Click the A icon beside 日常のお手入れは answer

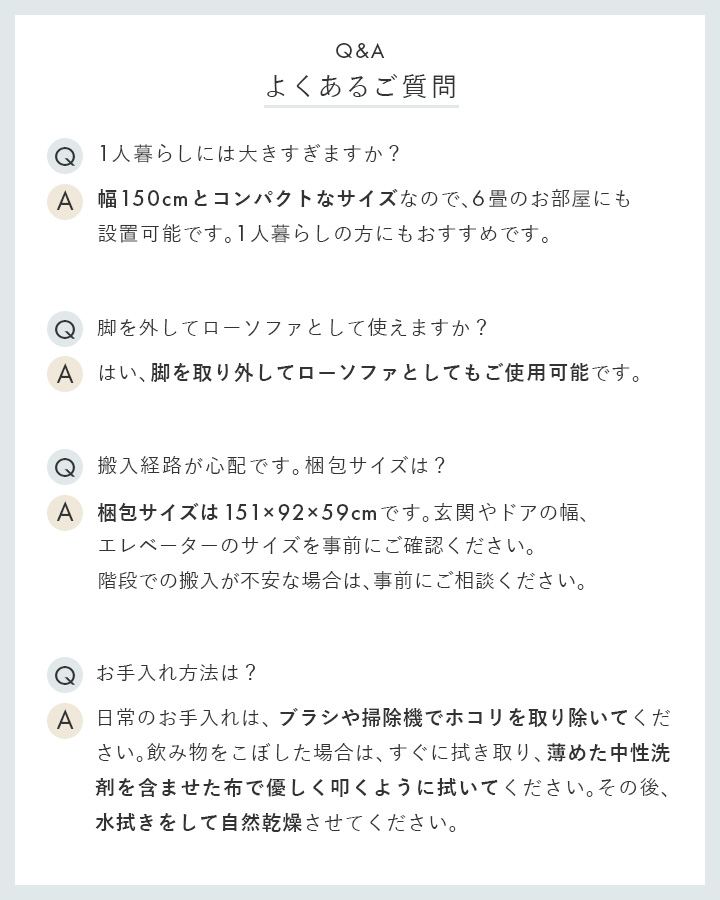point(65,719)
